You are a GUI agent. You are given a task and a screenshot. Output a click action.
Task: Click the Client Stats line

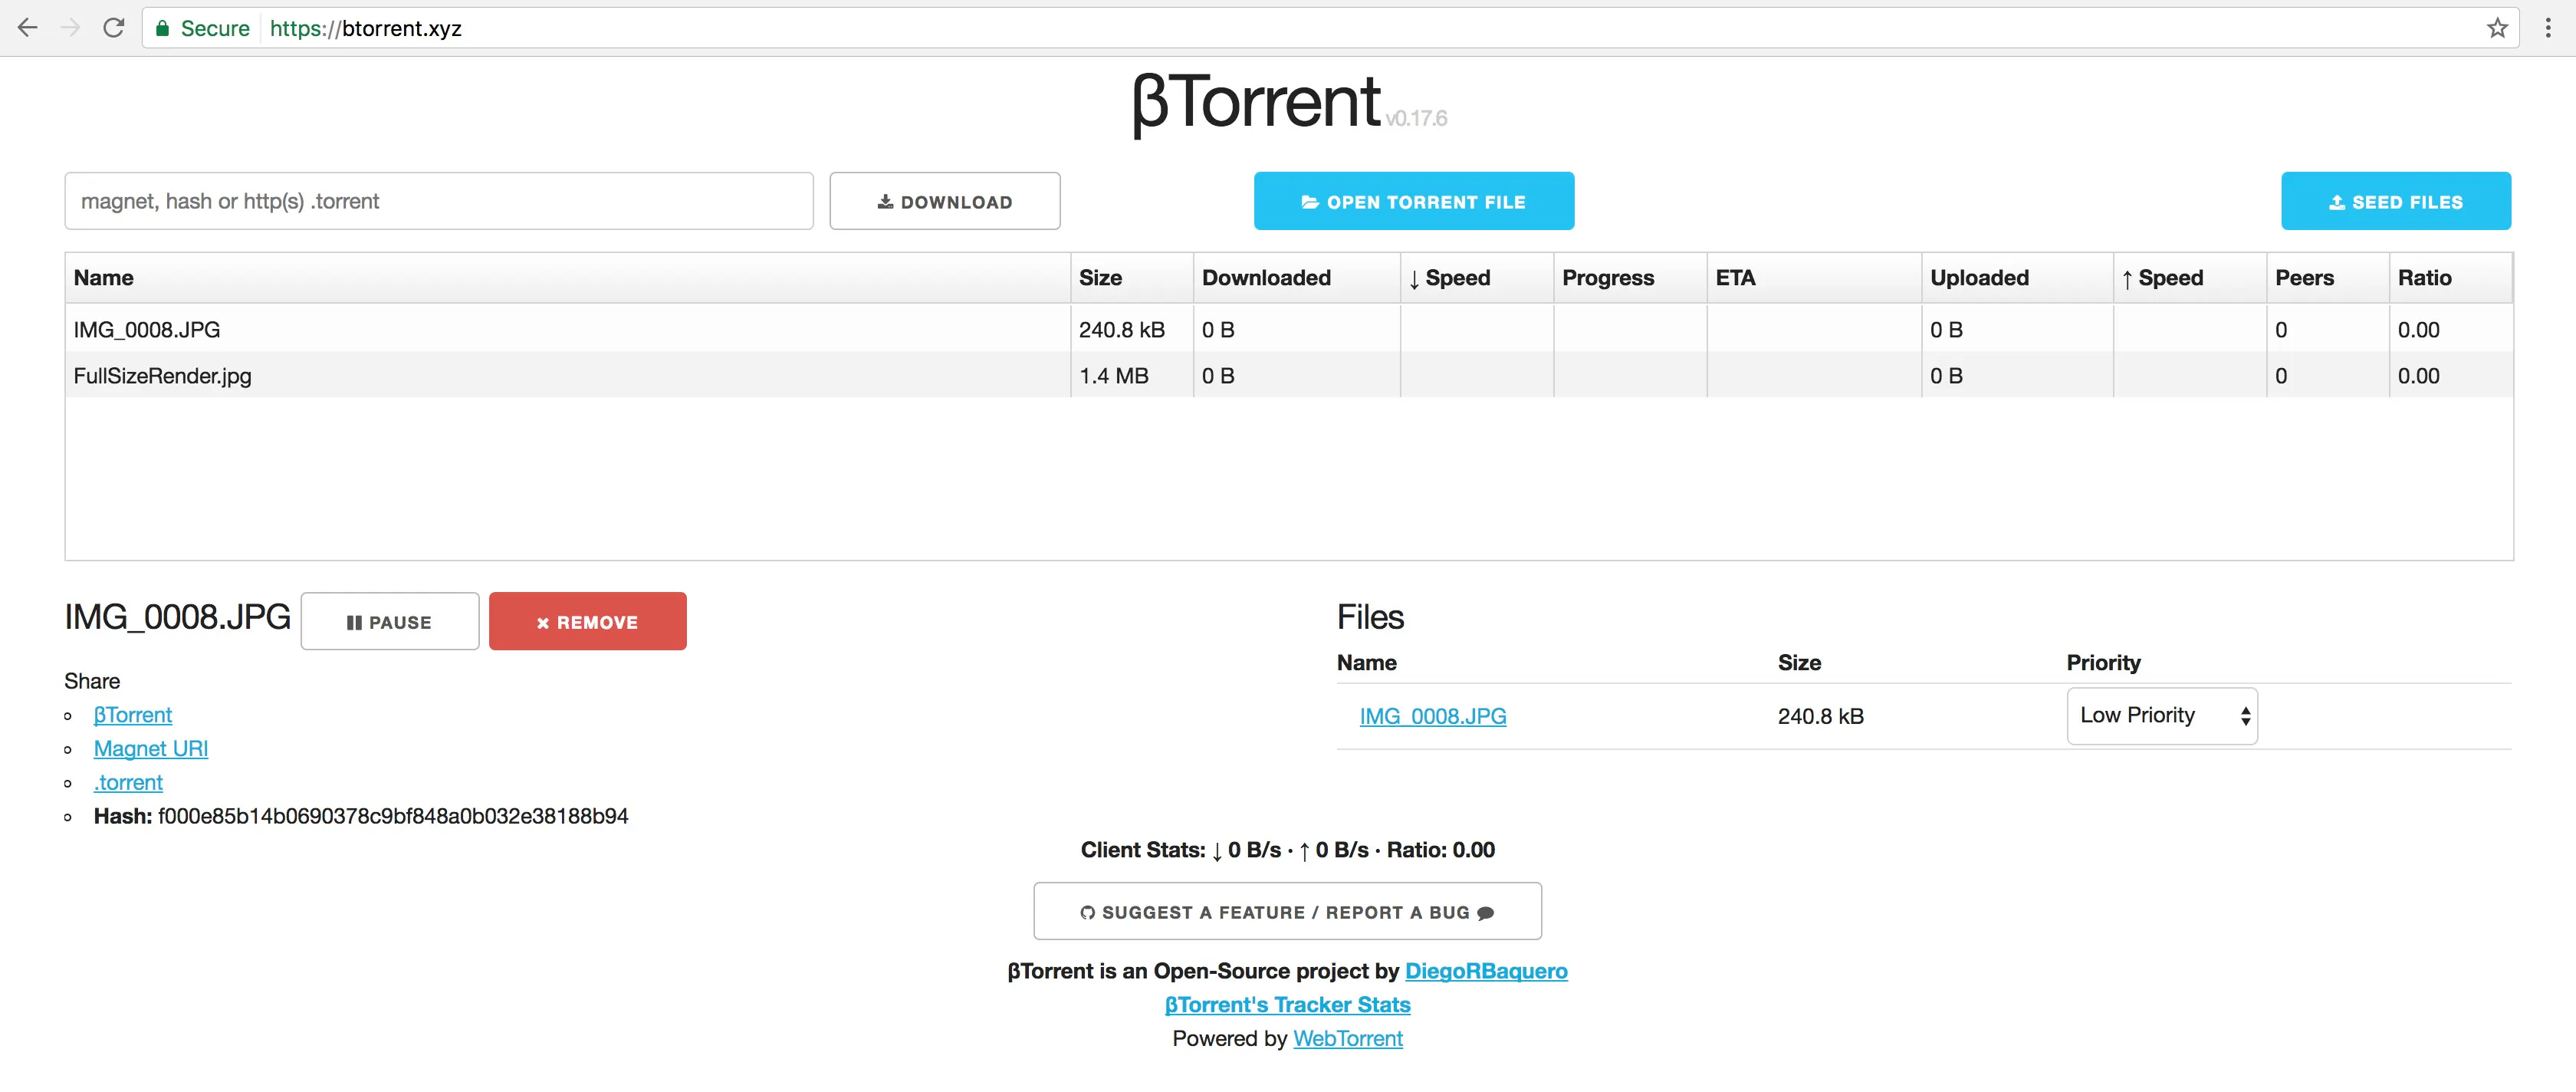click(x=1288, y=850)
